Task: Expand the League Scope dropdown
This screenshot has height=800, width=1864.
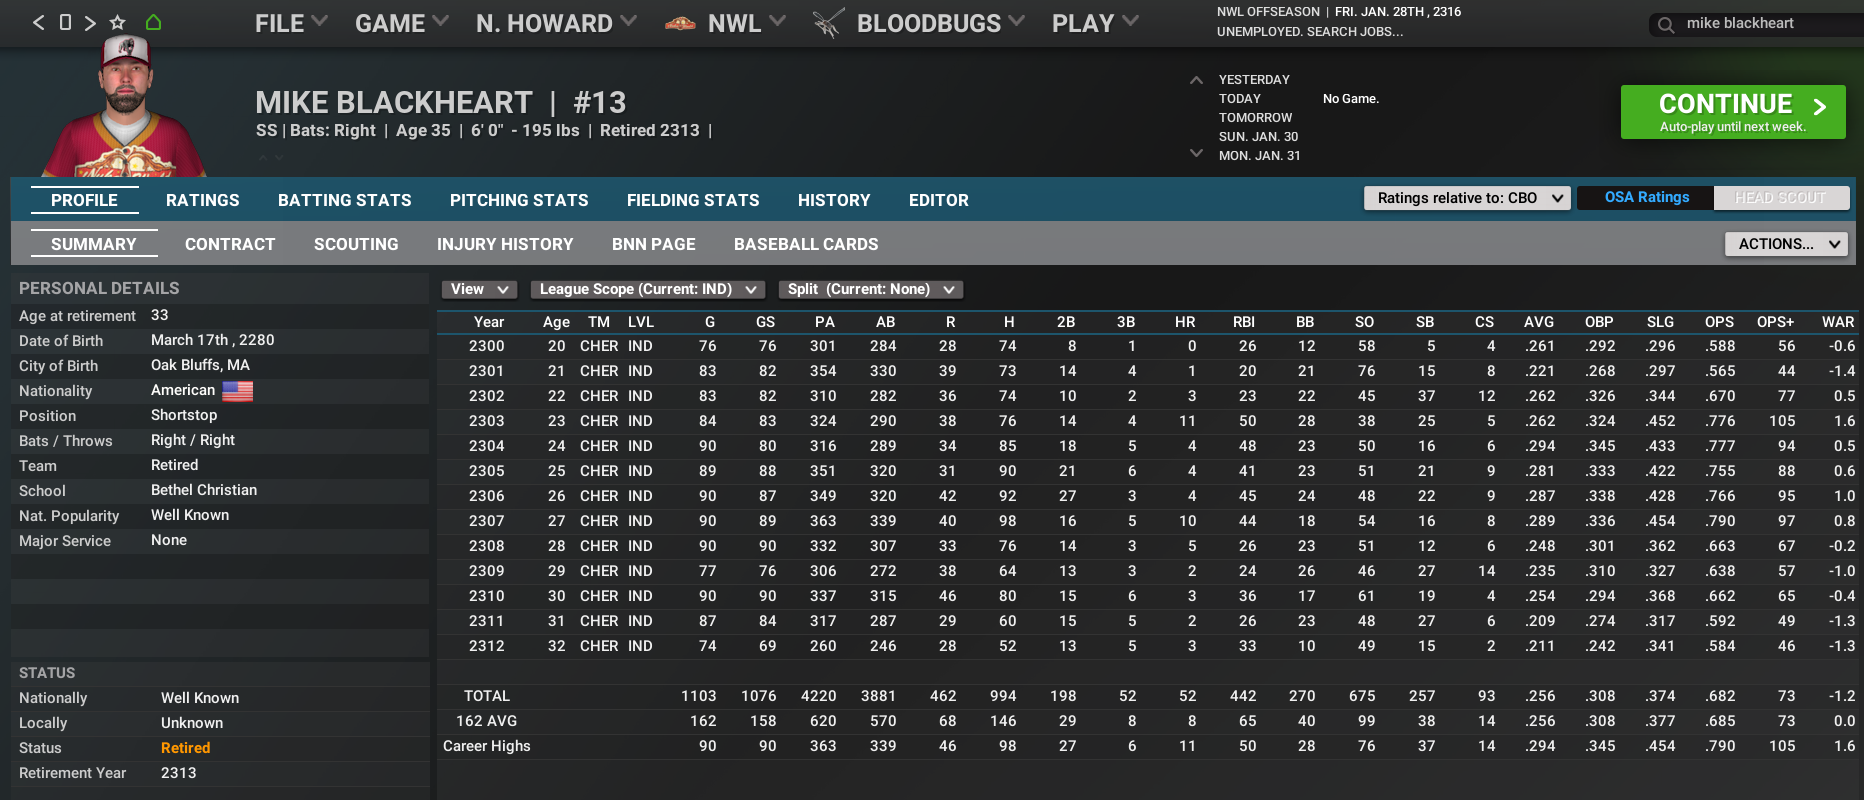Action: (x=647, y=289)
